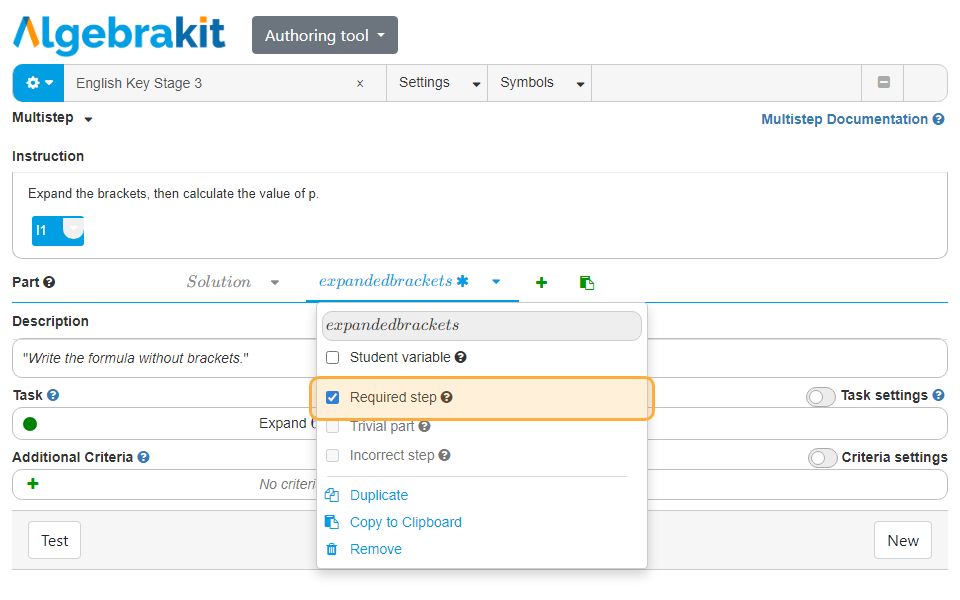Enable the Criteria settings switch
This screenshot has width=960, height=600.
coord(822,458)
